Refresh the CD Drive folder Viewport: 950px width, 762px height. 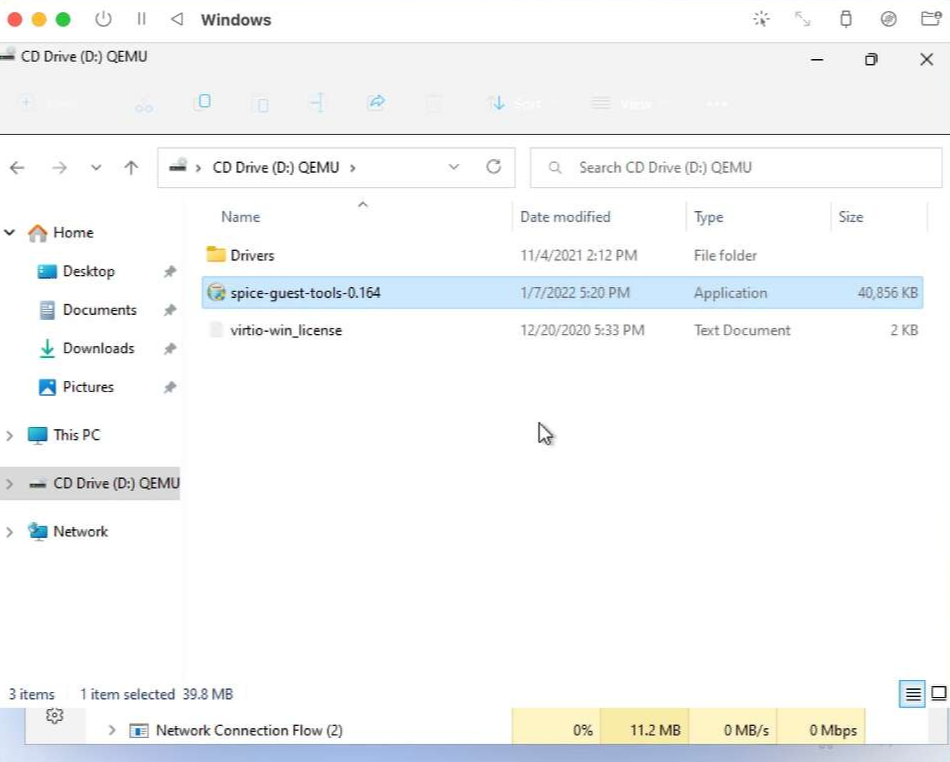(494, 167)
